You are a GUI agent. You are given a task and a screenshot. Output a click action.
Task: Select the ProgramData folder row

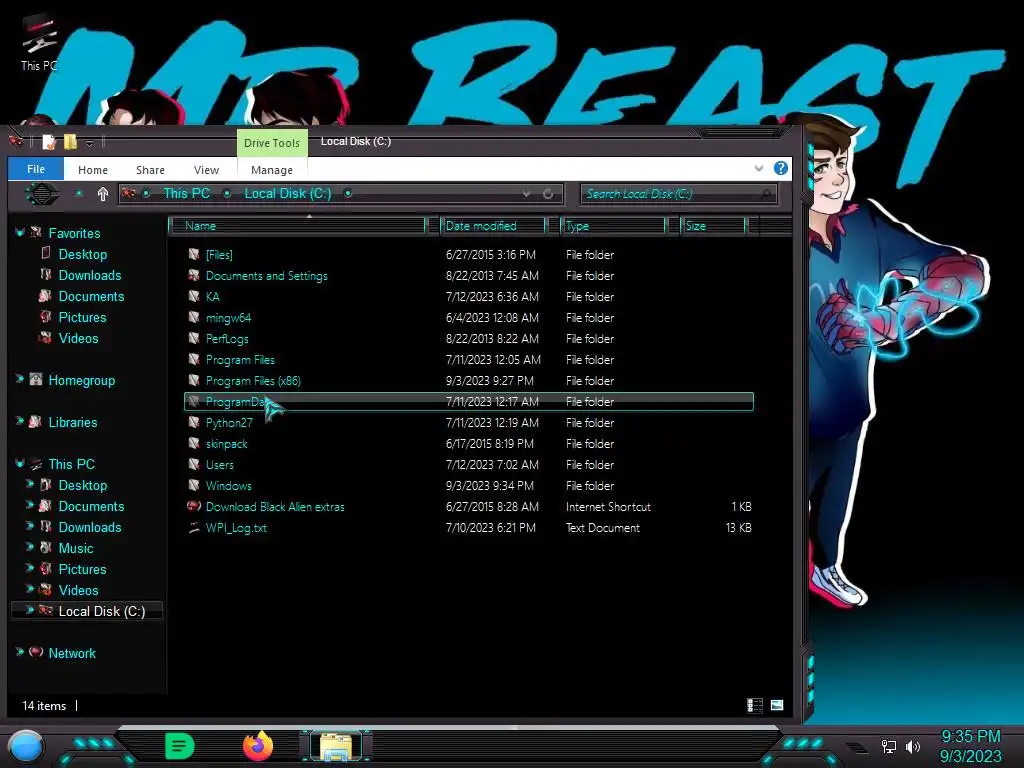469,402
